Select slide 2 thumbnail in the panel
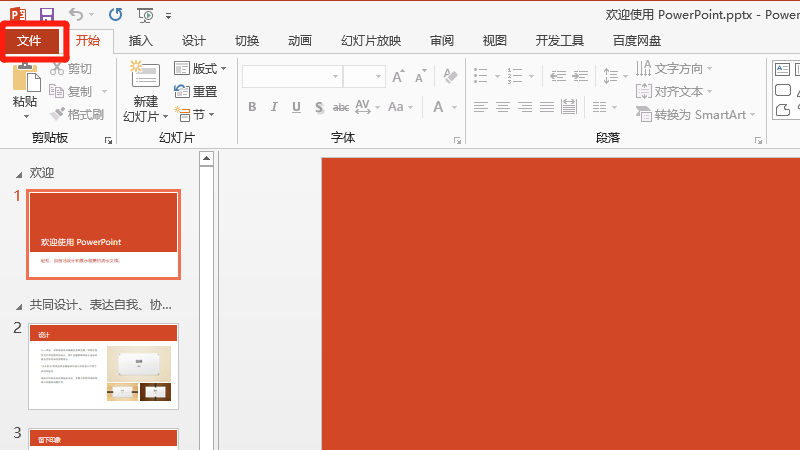Screen dimensions: 800x450 click(x=104, y=366)
